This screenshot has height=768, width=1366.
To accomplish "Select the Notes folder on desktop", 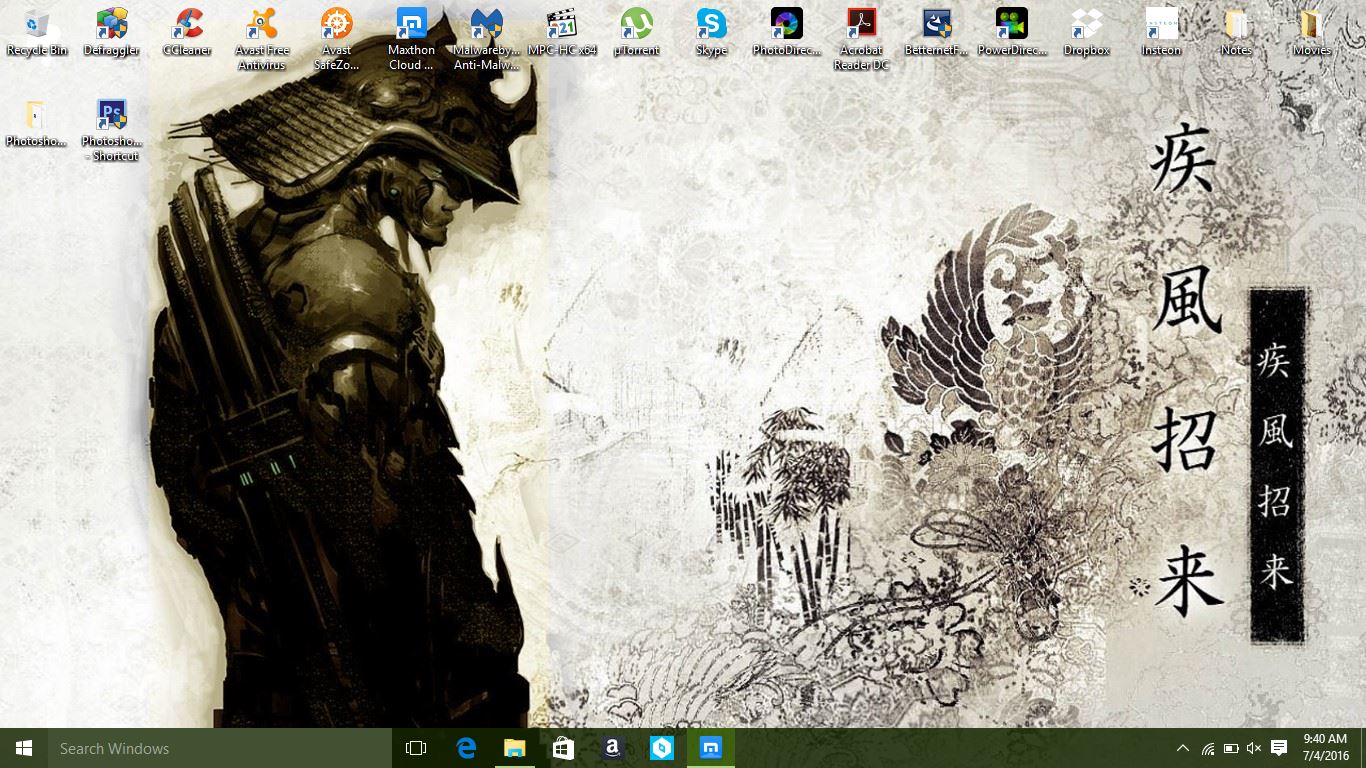I will [1236, 32].
